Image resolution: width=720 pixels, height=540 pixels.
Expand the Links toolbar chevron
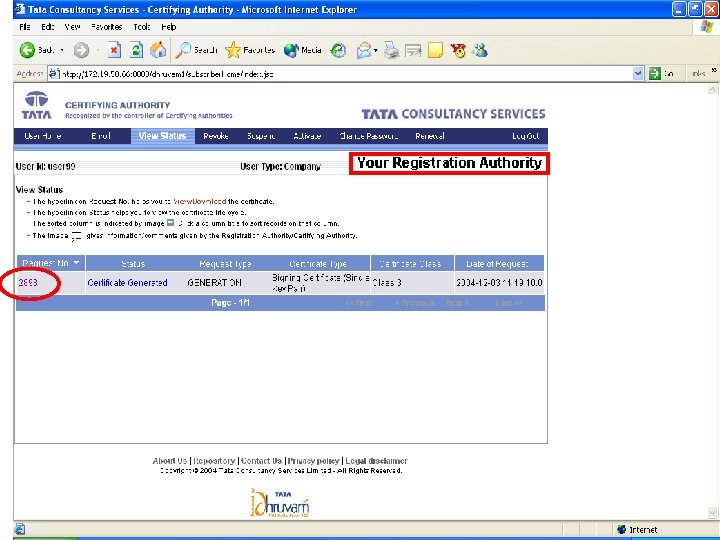pos(714,70)
